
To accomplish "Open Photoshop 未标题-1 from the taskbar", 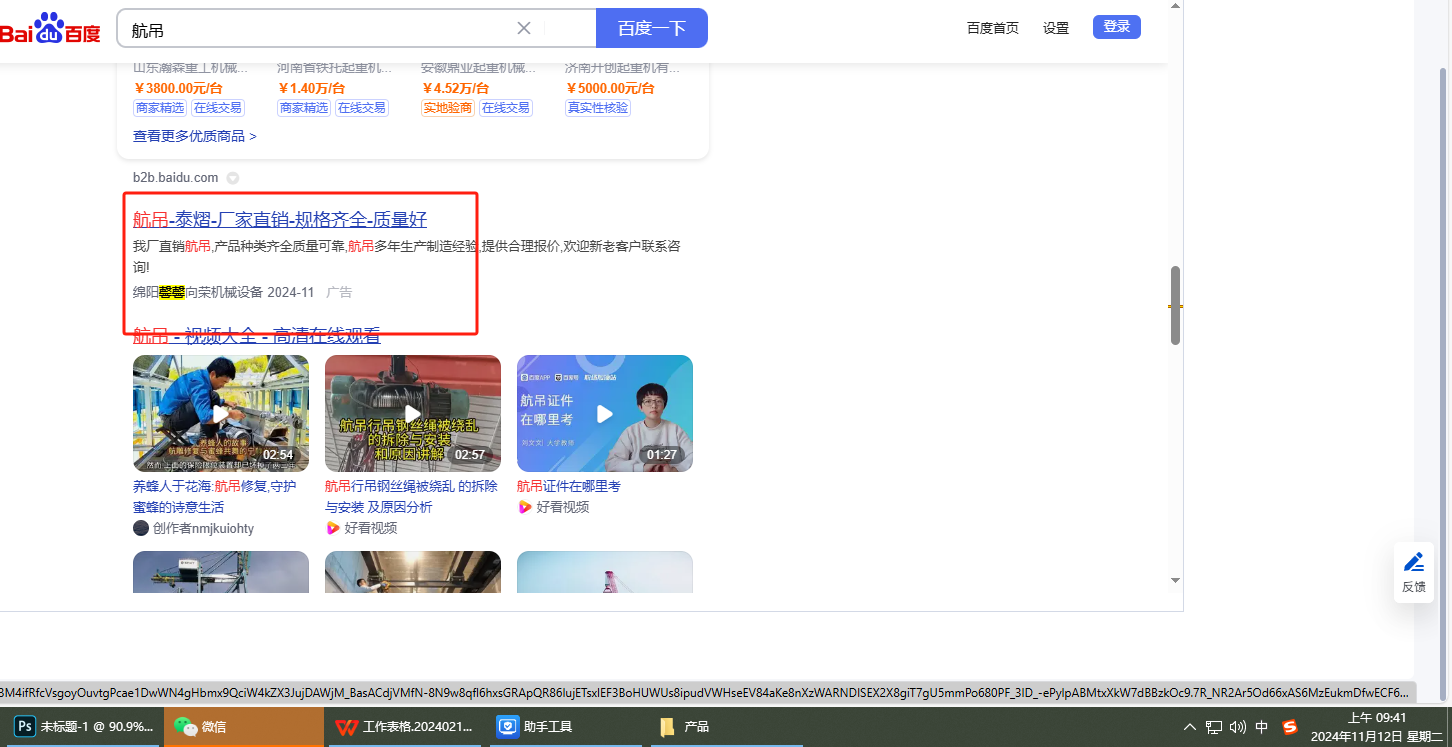I will [x=83, y=727].
